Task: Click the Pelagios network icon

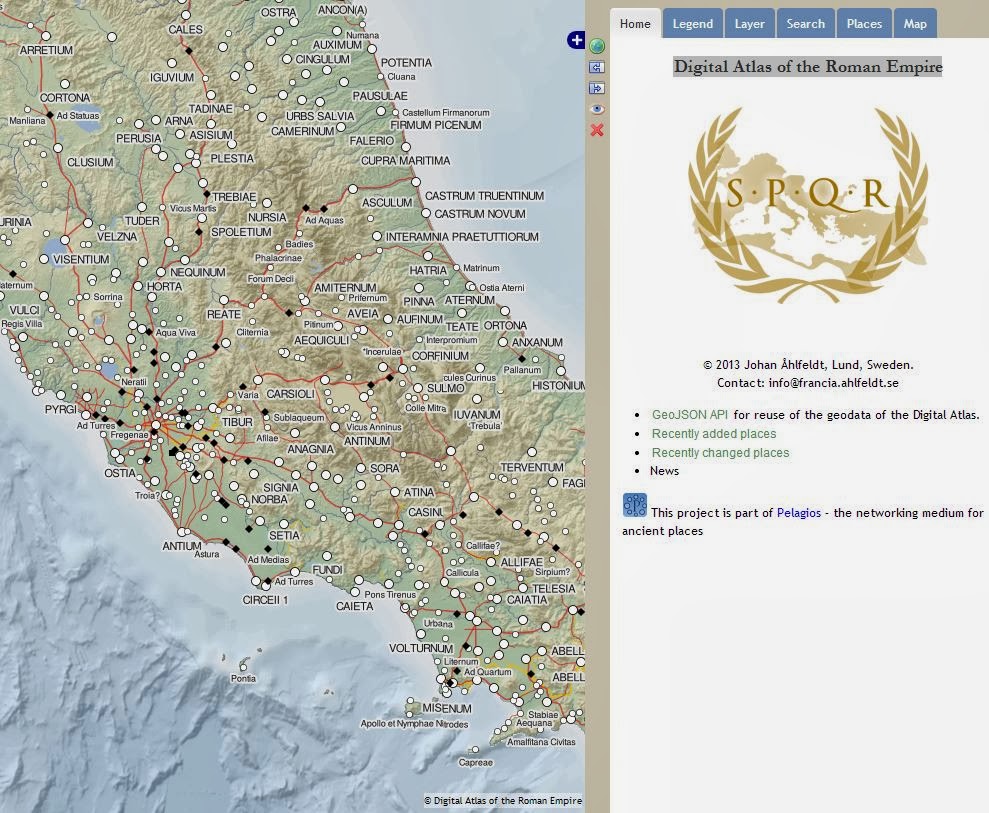Action: tap(635, 505)
